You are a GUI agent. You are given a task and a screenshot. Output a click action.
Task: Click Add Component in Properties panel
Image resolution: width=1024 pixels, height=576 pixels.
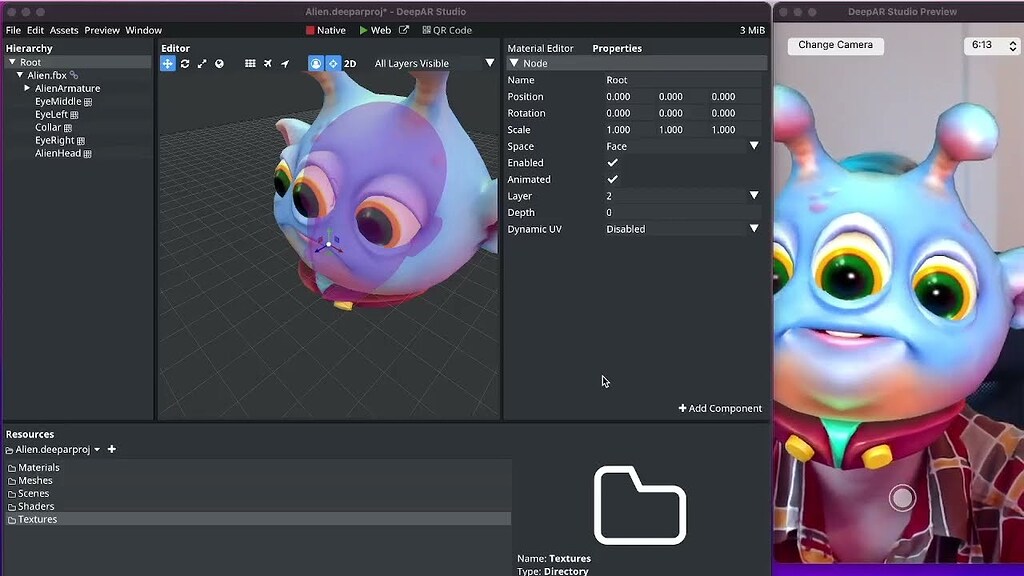click(x=719, y=408)
